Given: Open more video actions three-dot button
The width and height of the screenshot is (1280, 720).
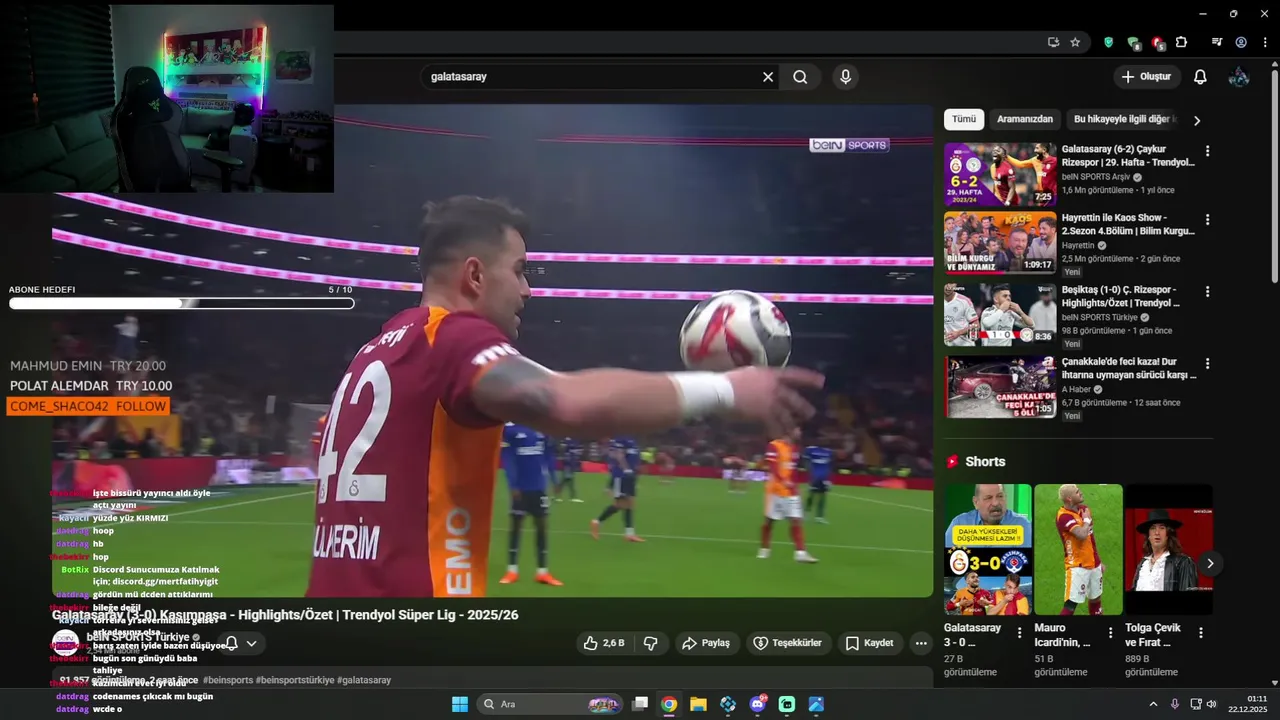Looking at the screenshot, I should [921, 643].
